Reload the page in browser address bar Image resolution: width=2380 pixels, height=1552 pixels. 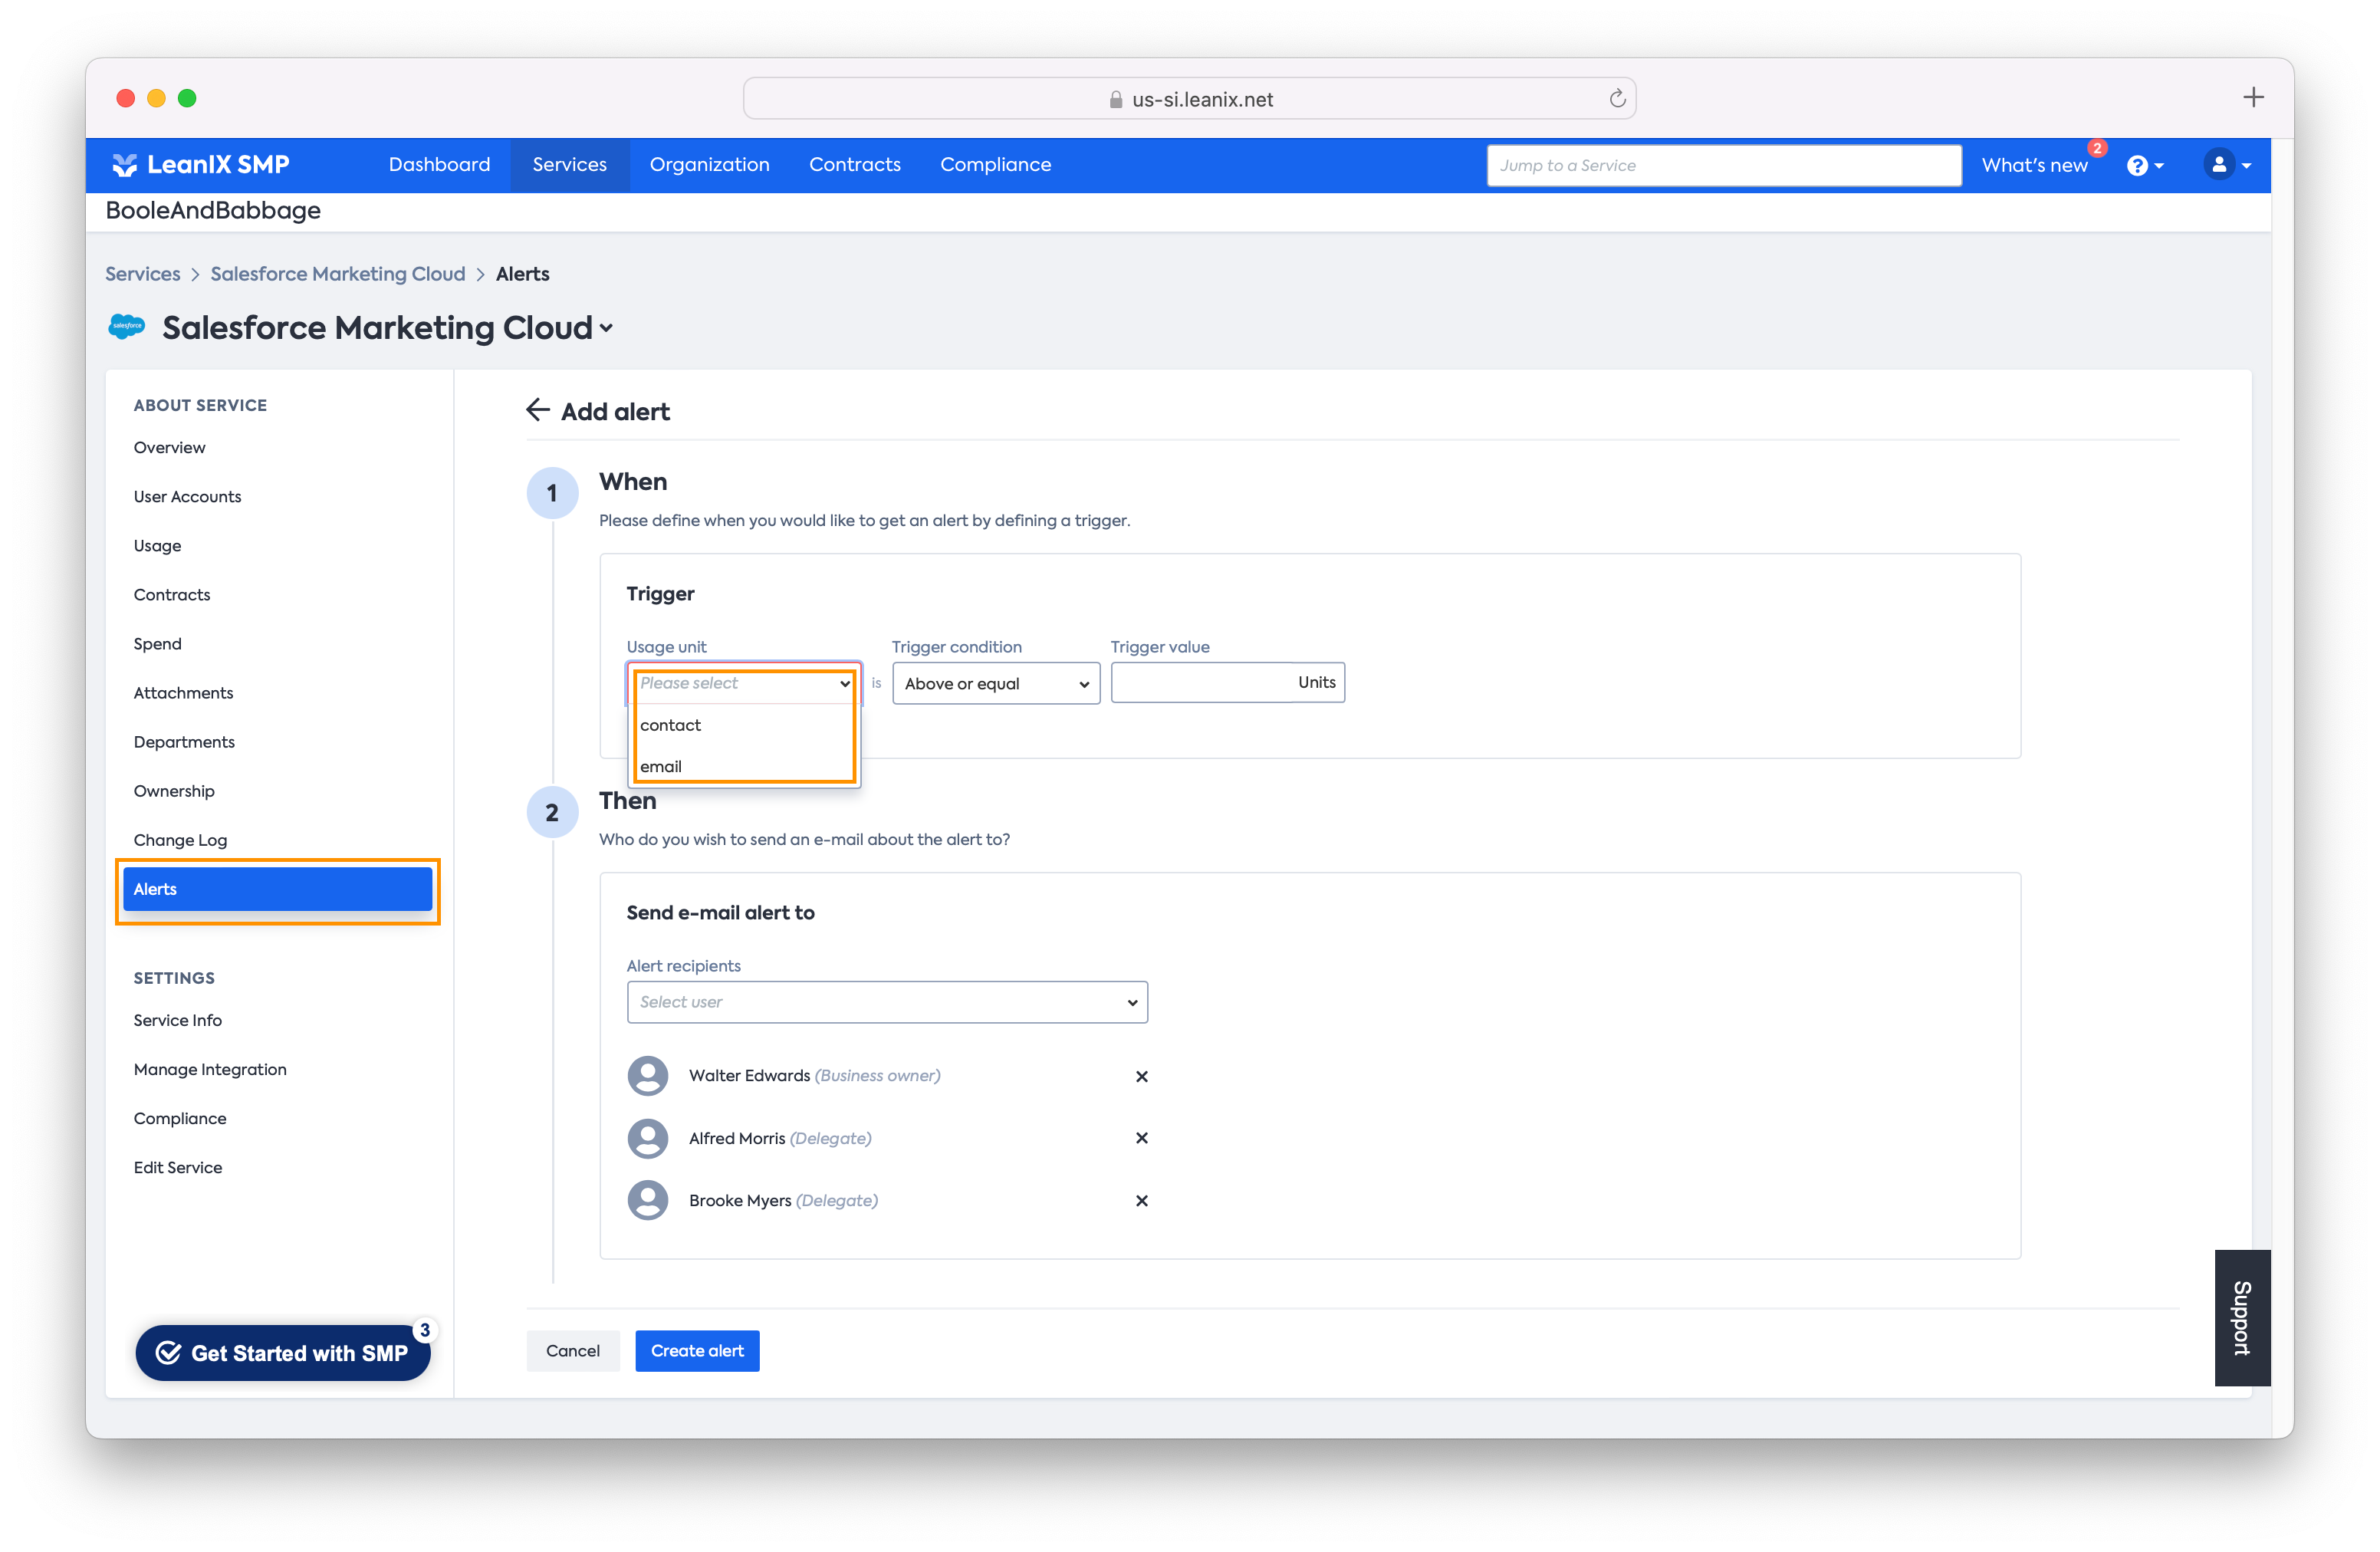tap(1617, 98)
